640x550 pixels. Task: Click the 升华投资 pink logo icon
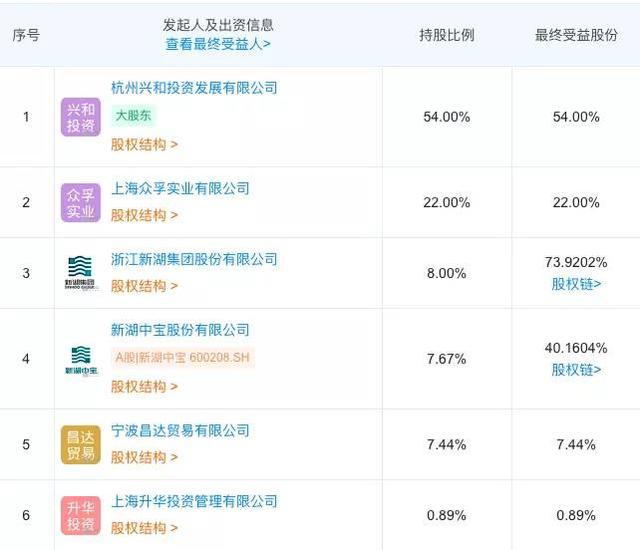pos(80,515)
